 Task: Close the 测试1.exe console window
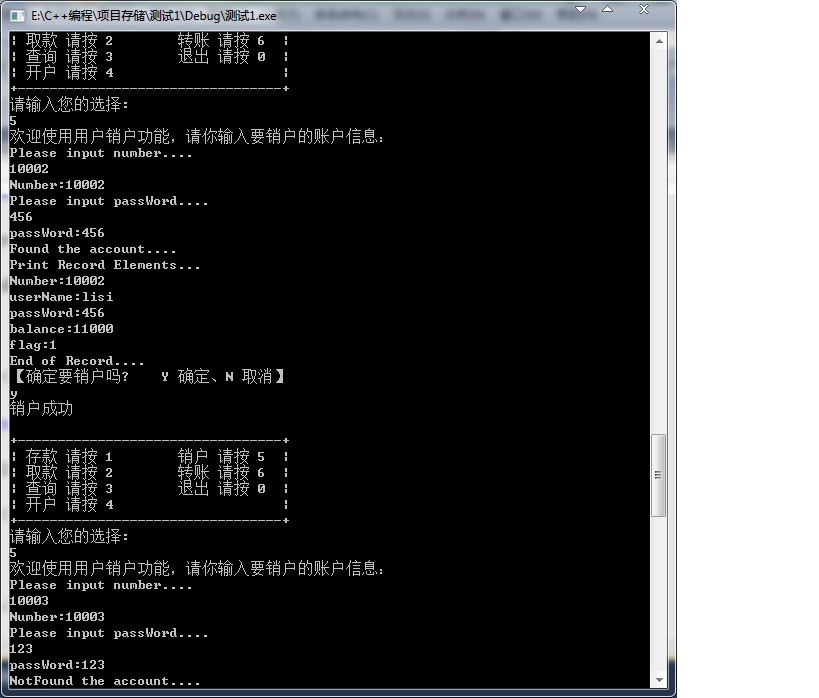click(644, 9)
